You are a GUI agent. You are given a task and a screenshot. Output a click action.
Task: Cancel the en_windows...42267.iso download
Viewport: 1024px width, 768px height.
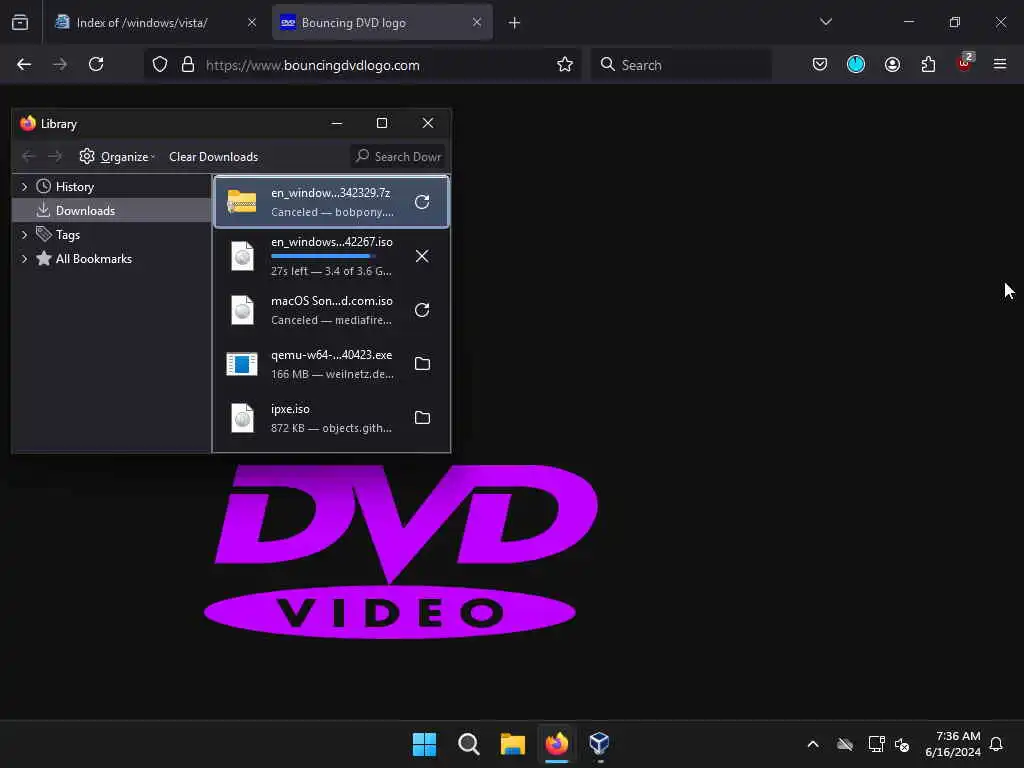(422, 256)
